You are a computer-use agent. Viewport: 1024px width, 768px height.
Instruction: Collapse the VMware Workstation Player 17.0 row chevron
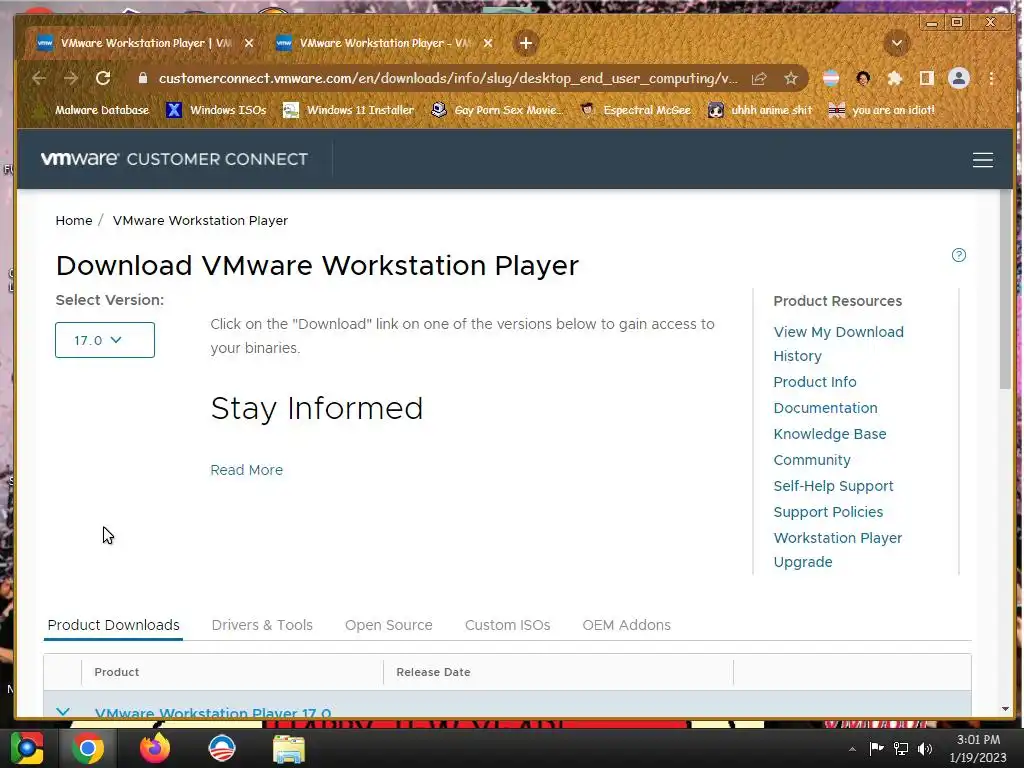tap(63, 711)
